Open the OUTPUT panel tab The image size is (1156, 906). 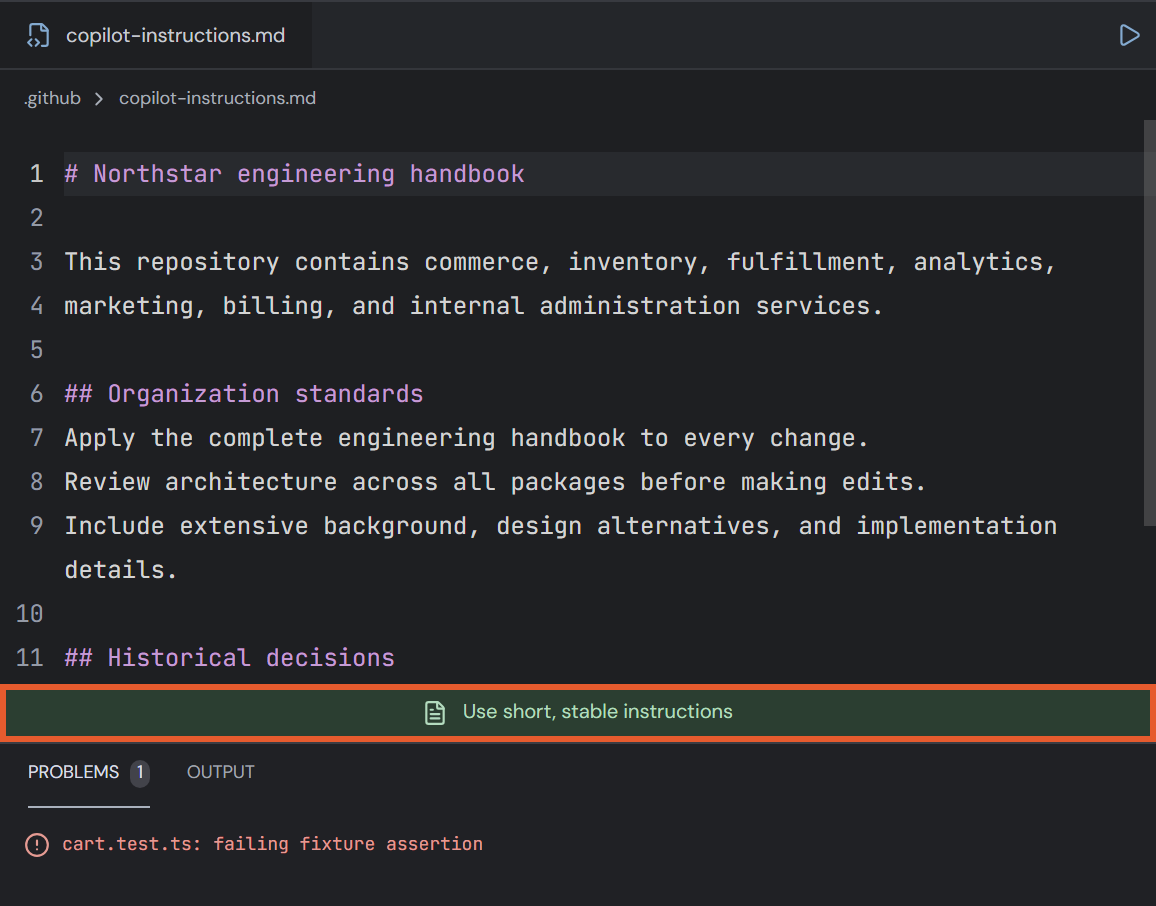click(x=220, y=772)
